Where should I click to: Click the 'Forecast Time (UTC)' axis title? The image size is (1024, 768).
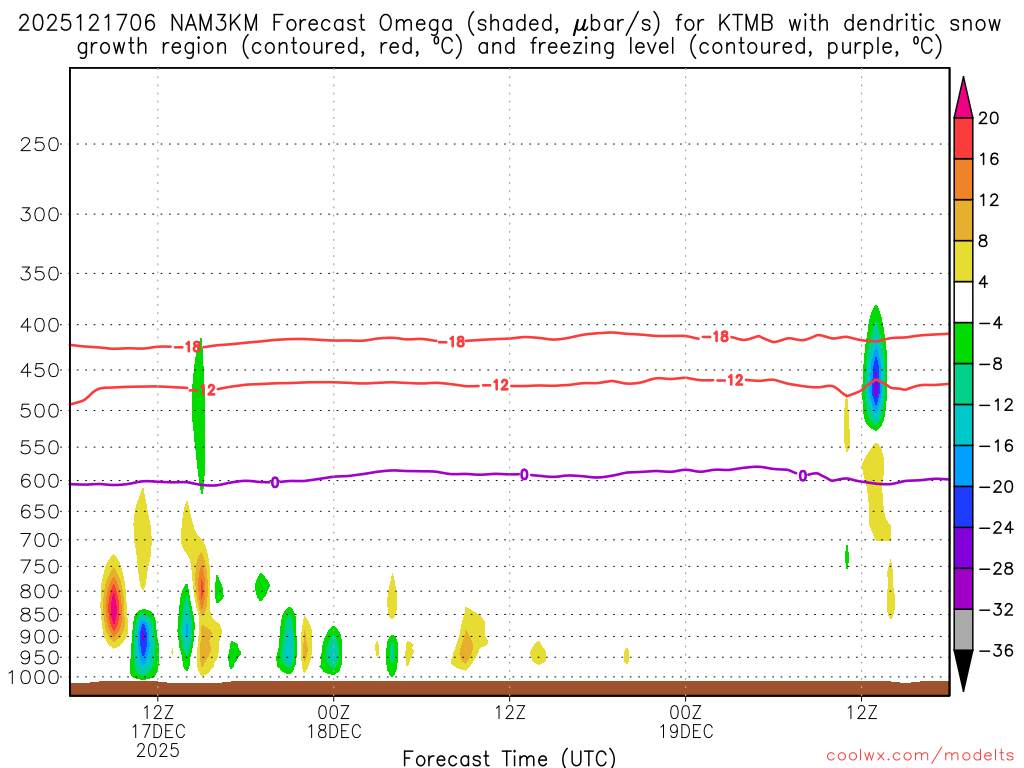[509, 758]
